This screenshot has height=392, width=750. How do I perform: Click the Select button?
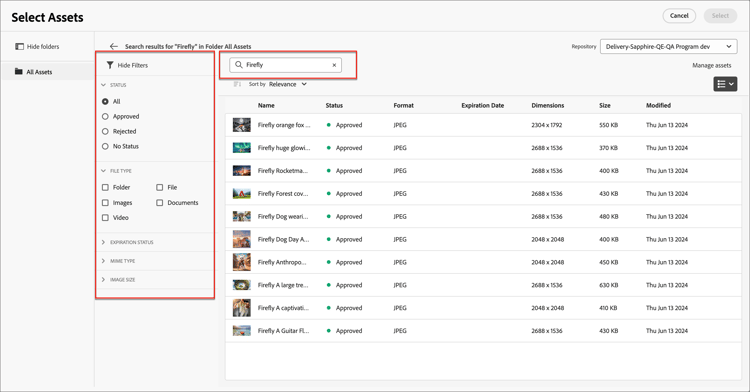pyautogui.click(x=720, y=16)
